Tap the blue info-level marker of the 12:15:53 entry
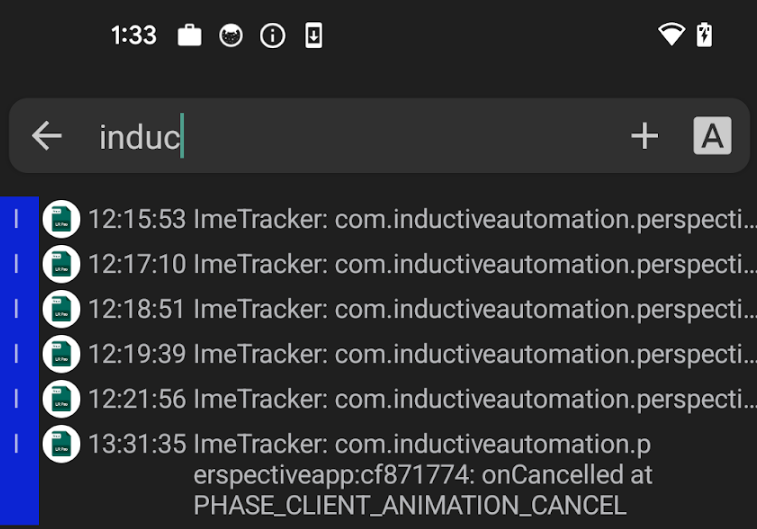The width and height of the screenshot is (757, 529). [x=17, y=219]
